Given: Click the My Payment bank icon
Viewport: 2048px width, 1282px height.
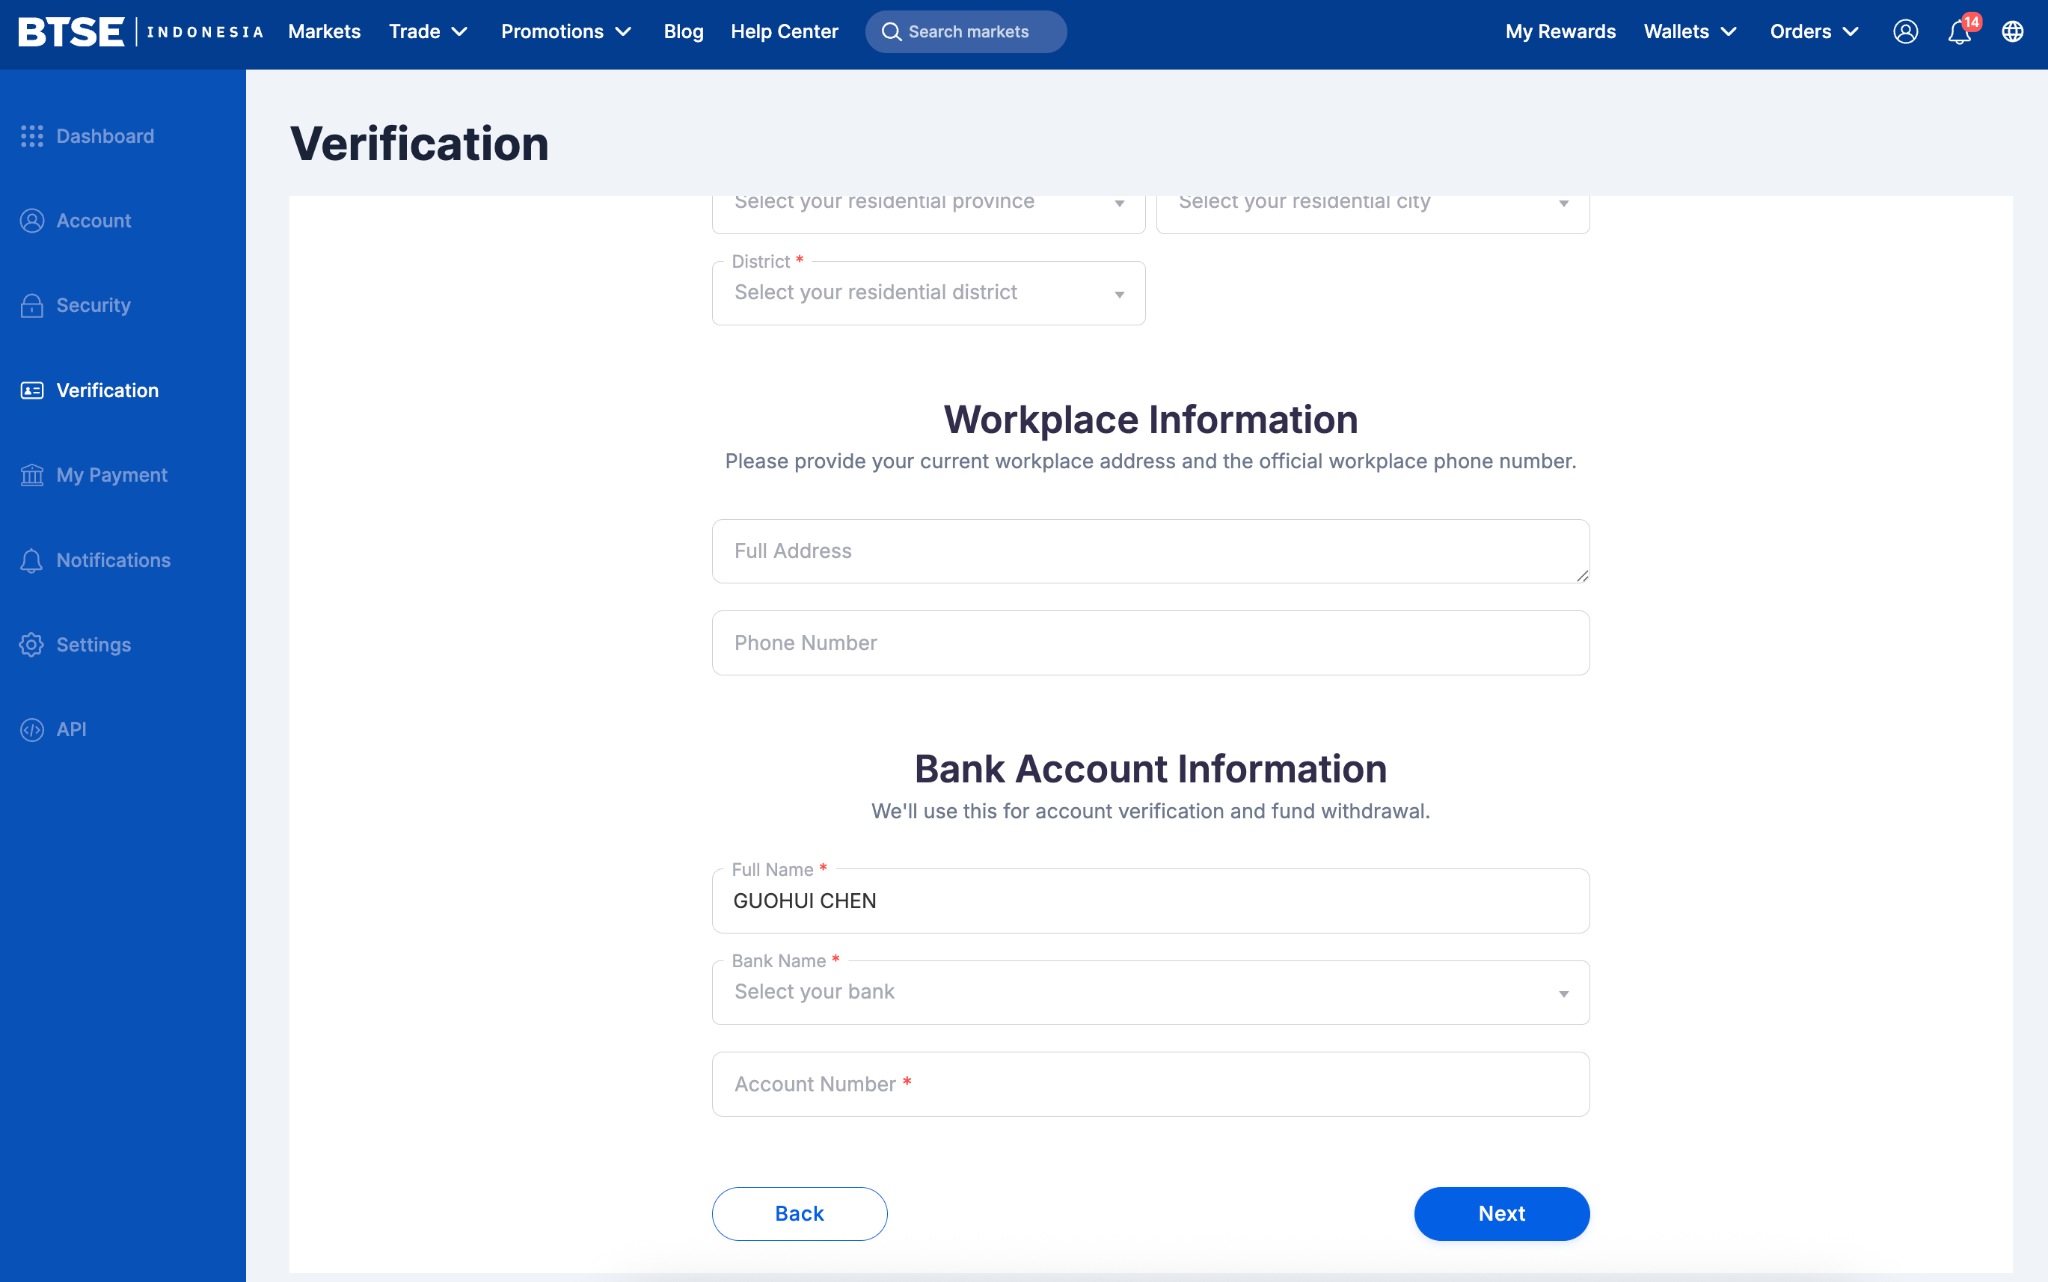Looking at the screenshot, I should [32, 475].
